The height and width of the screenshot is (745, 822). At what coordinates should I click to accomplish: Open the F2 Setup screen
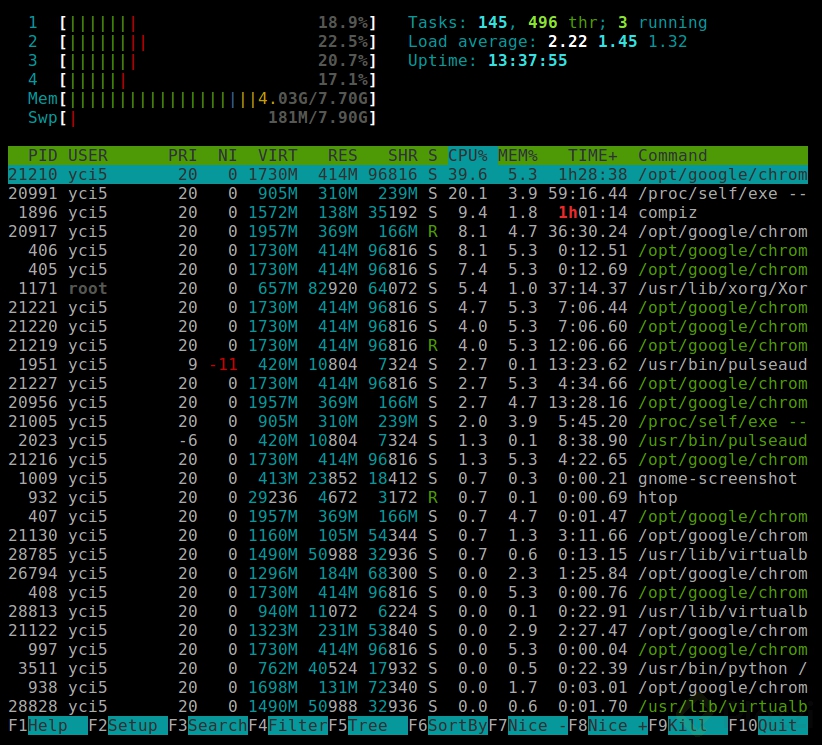point(128,726)
